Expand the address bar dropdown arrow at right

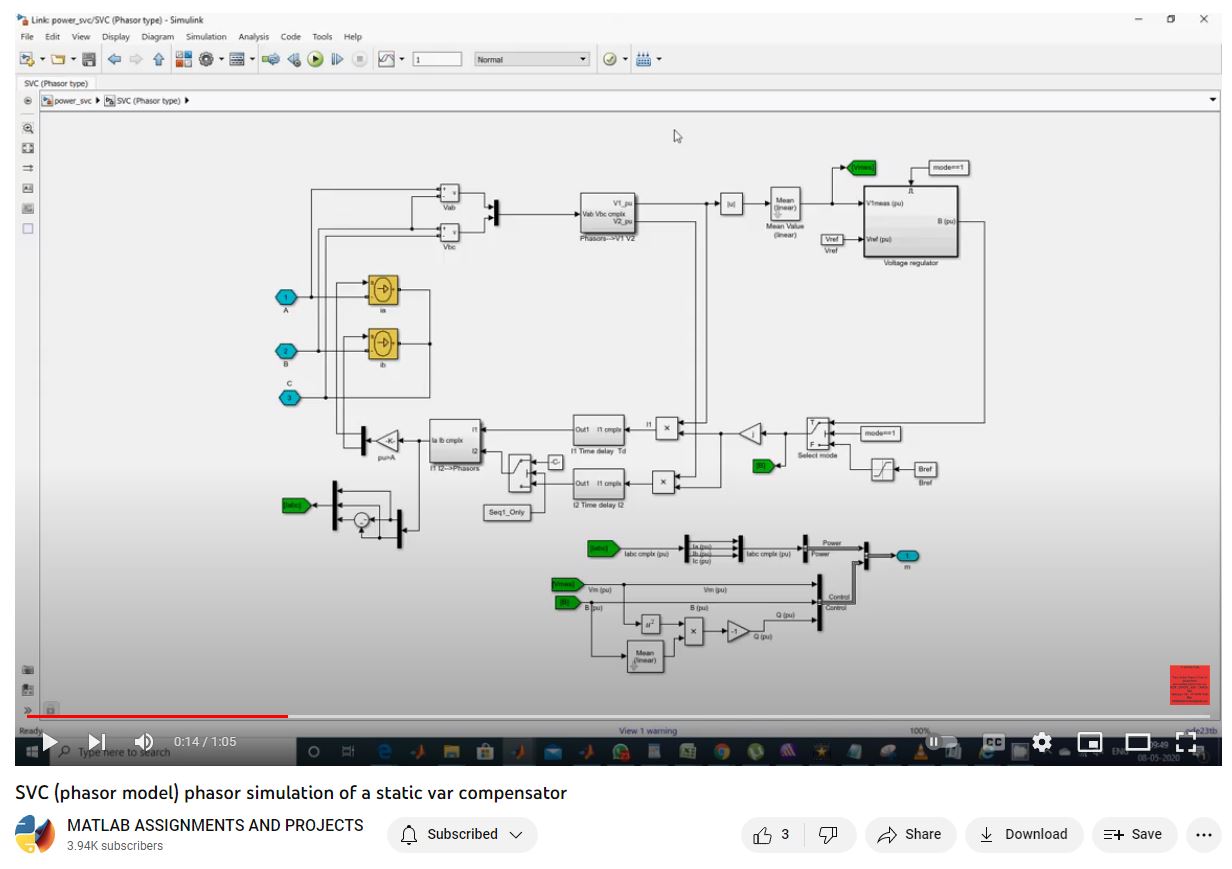(x=1213, y=100)
